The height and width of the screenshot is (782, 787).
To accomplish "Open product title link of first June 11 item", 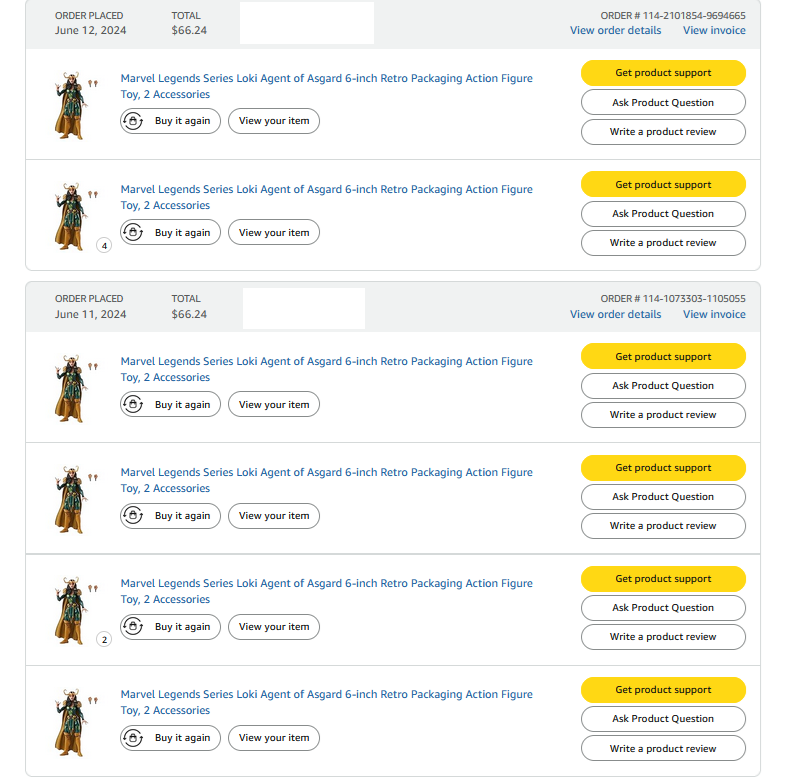I will click(326, 361).
